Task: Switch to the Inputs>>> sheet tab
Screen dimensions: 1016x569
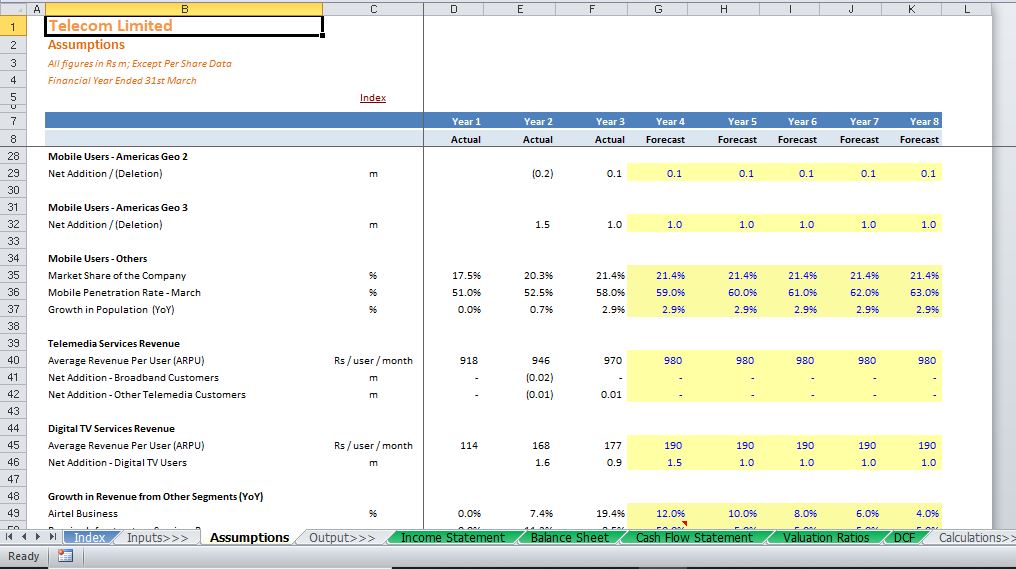Action: pos(157,538)
